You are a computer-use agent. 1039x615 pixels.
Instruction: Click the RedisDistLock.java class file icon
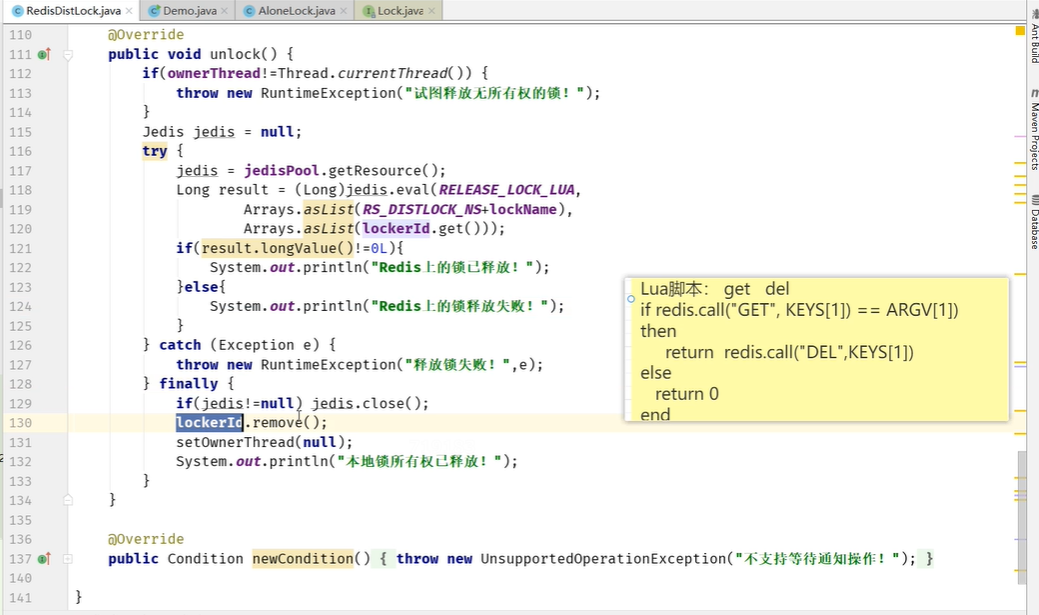point(18,11)
